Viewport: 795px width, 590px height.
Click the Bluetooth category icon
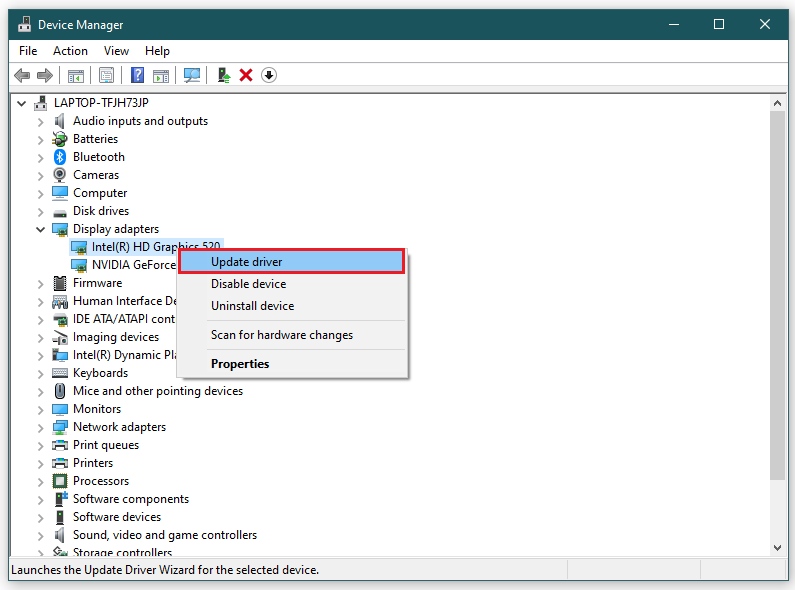(x=60, y=157)
